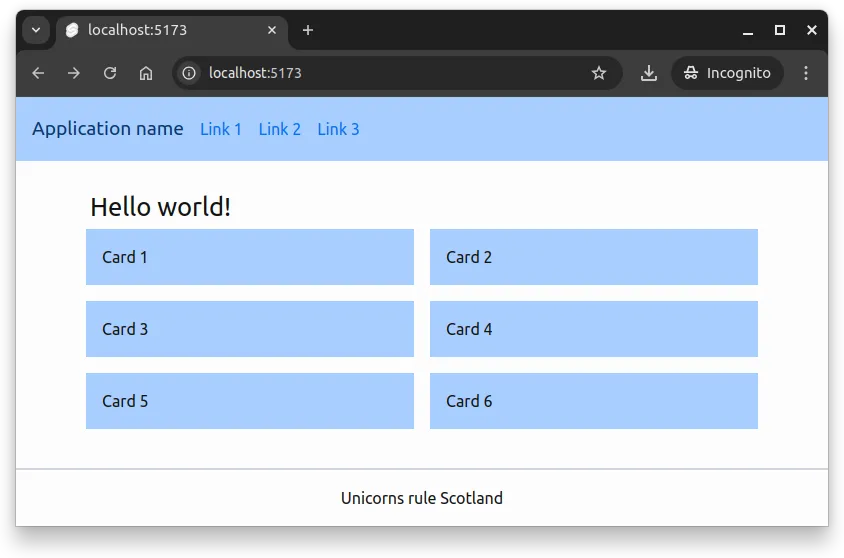Screen dimensions: 844x558
Task: Close the localhost:5173 tab
Action: coord(272,30)
